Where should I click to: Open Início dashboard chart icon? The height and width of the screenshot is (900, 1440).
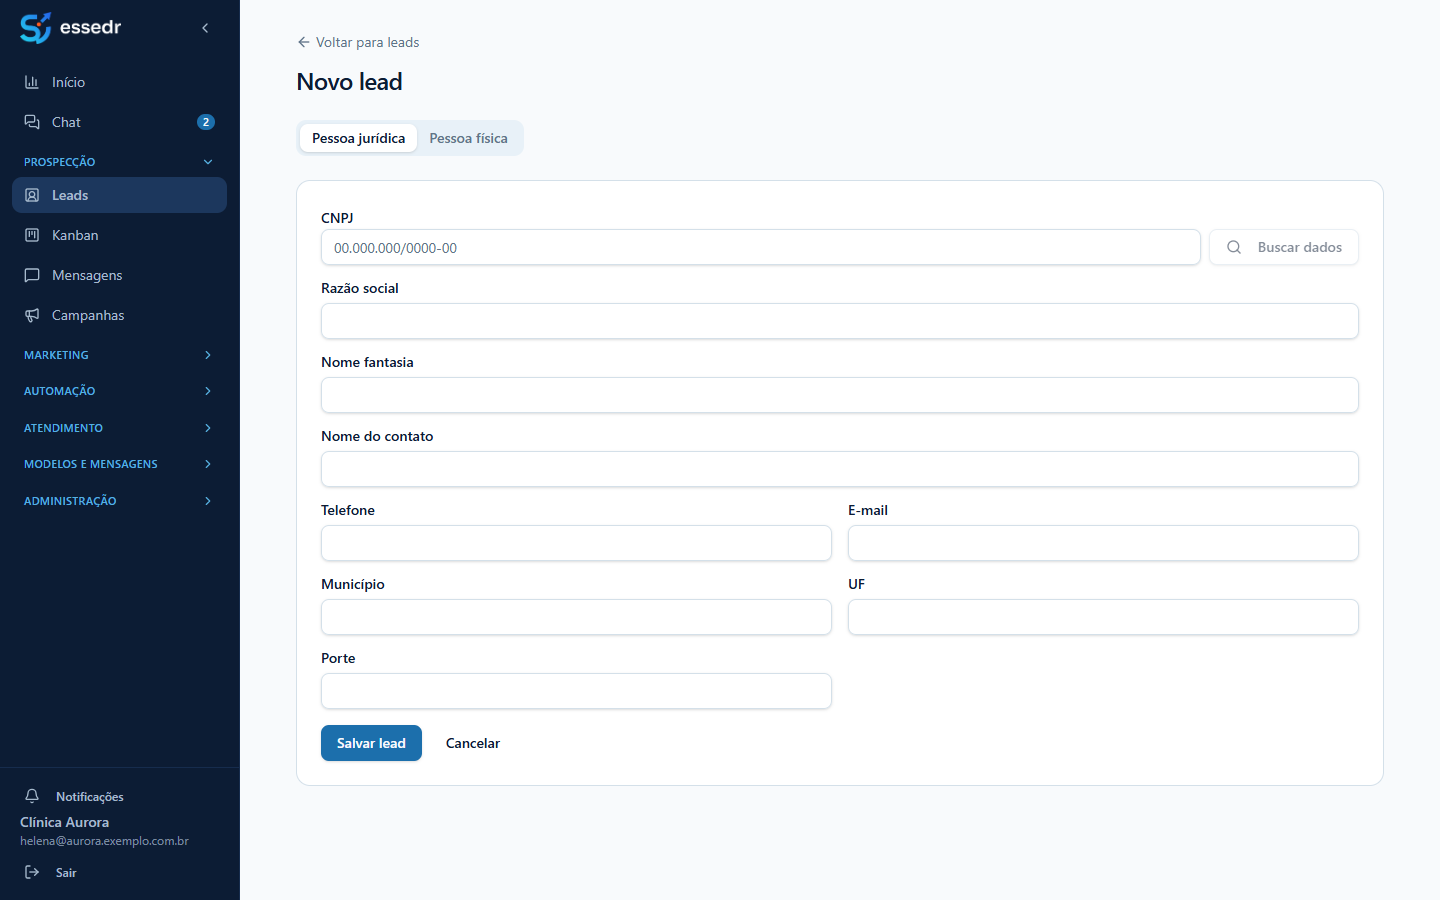(x=32, y=82)
